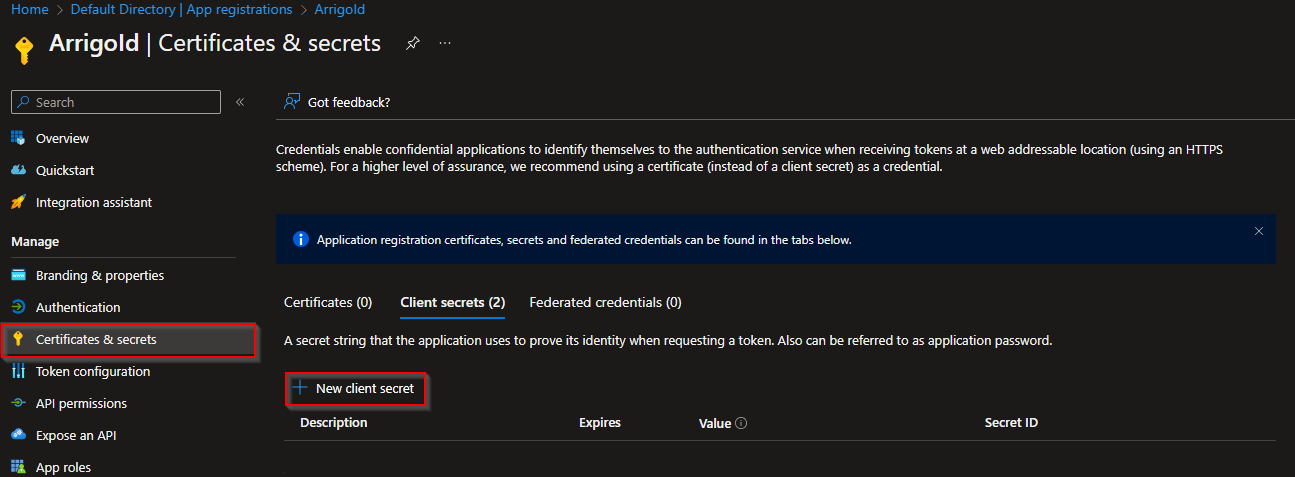Collapse the sidebar with double chevron
Image resolution: width=1295 pixels, height=477 pixels.
(x=240, y=102)
